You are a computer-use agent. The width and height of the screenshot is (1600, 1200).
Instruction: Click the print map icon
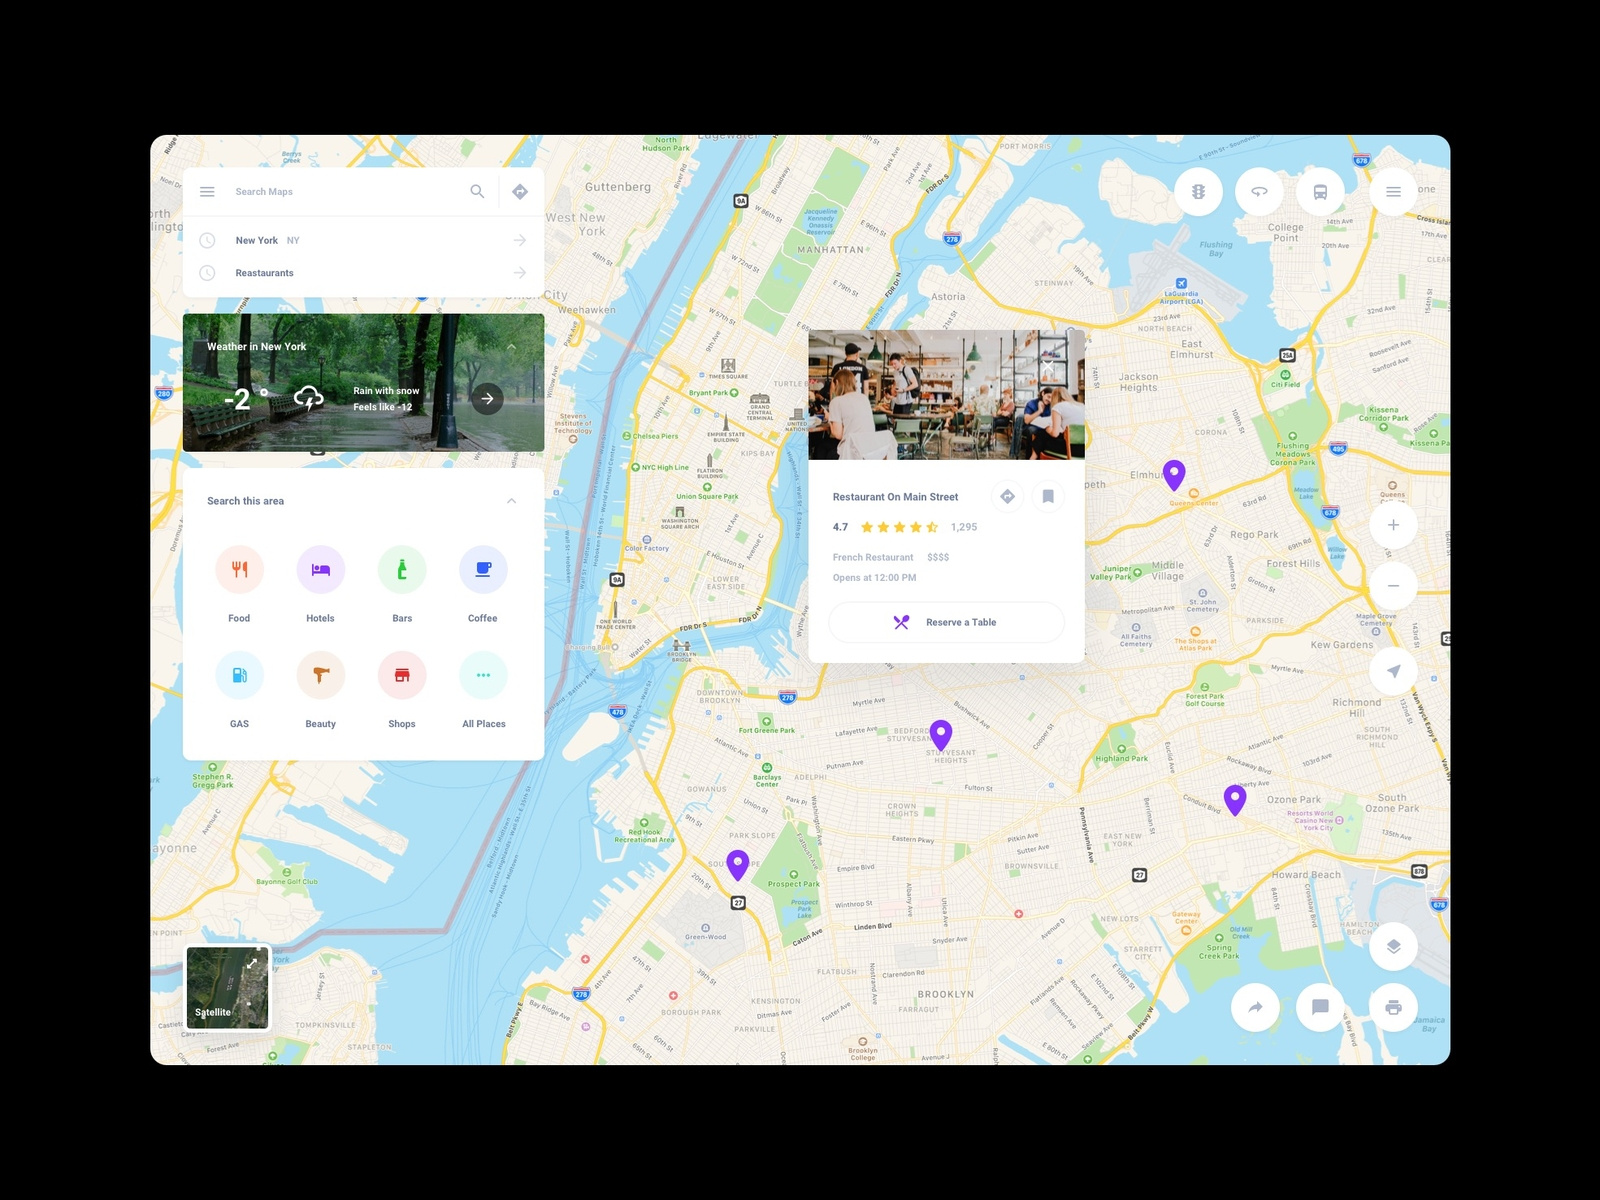[x=1393, y=1008]
